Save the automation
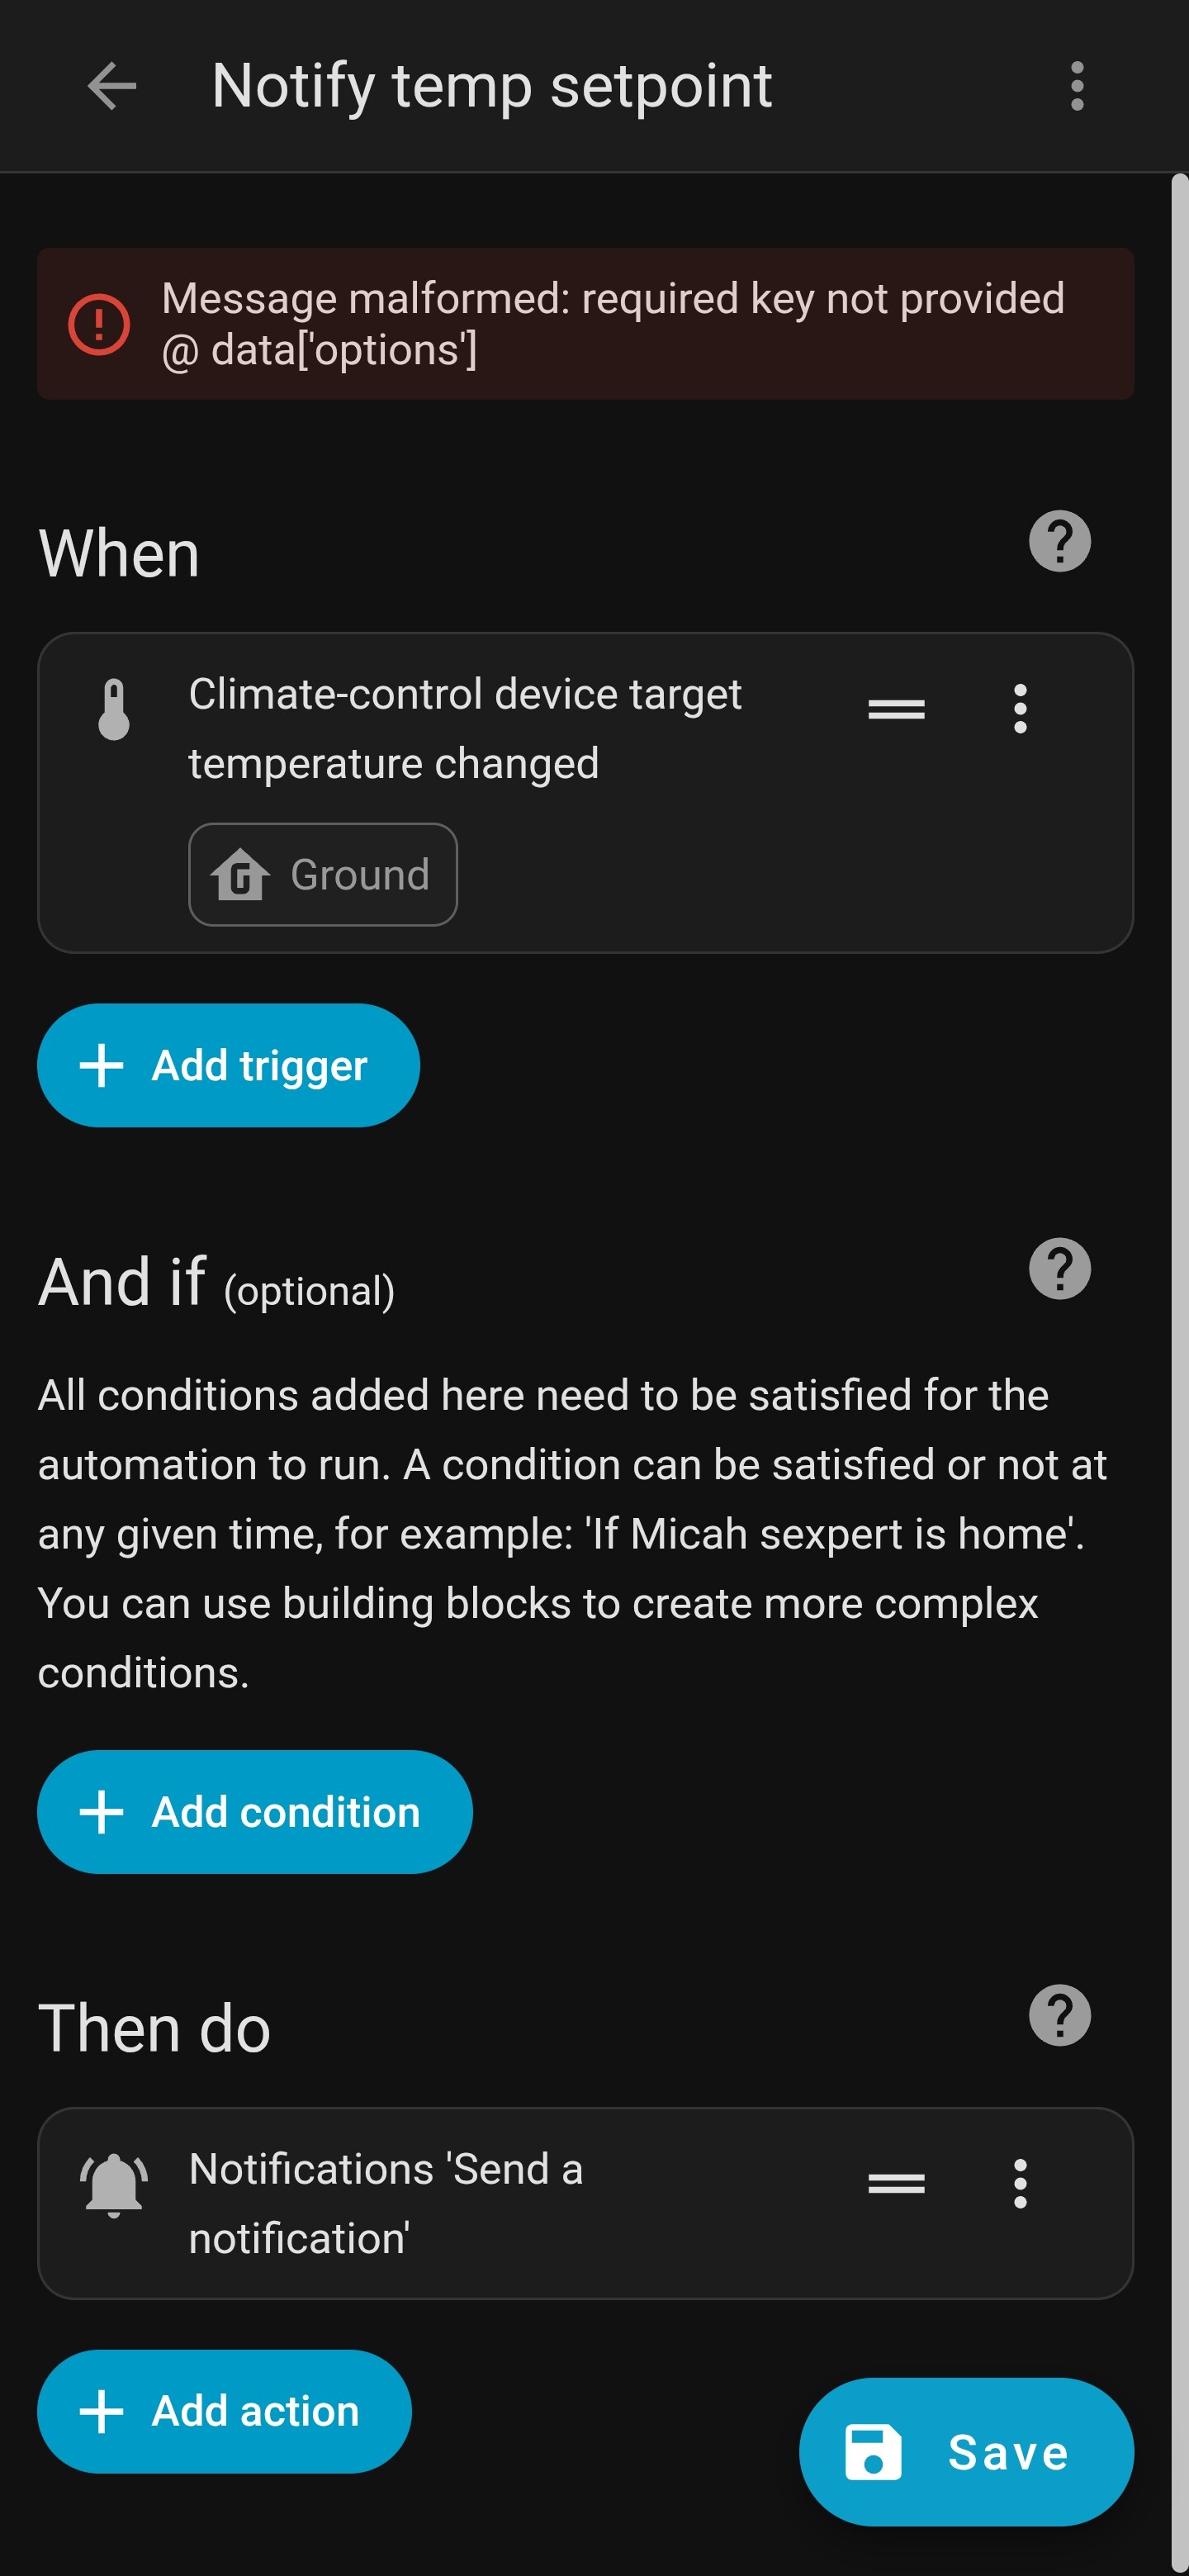 tap(965, 2451)
